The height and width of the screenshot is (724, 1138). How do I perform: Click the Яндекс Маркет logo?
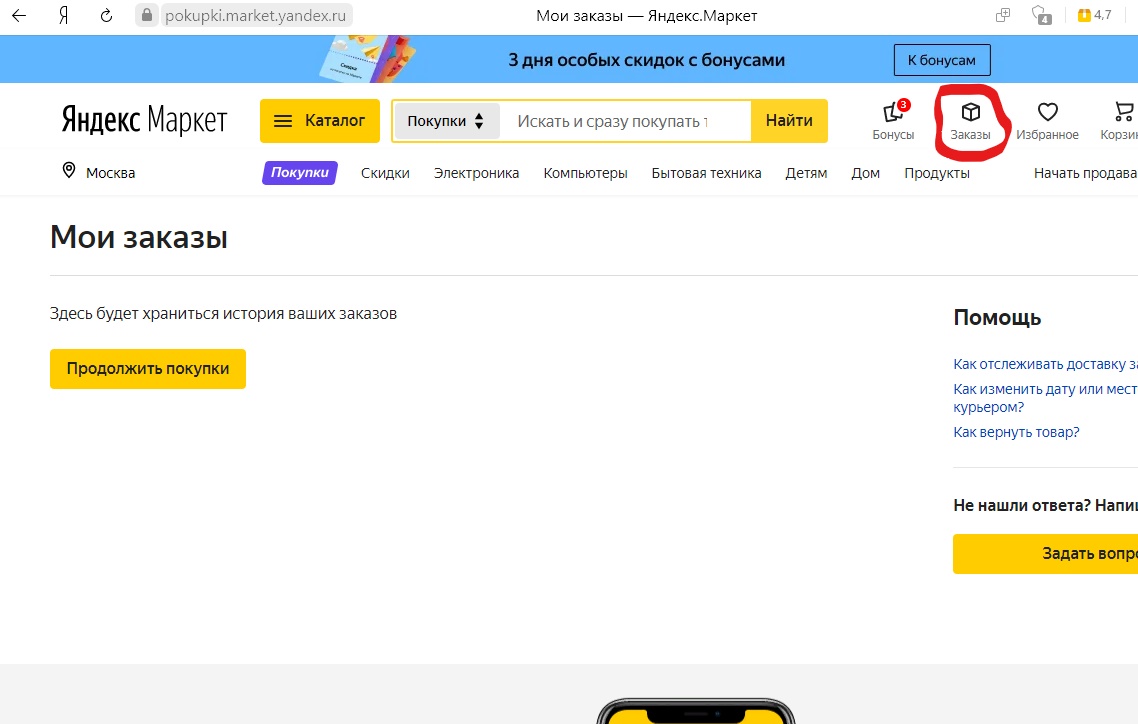[x=144, y=120]
